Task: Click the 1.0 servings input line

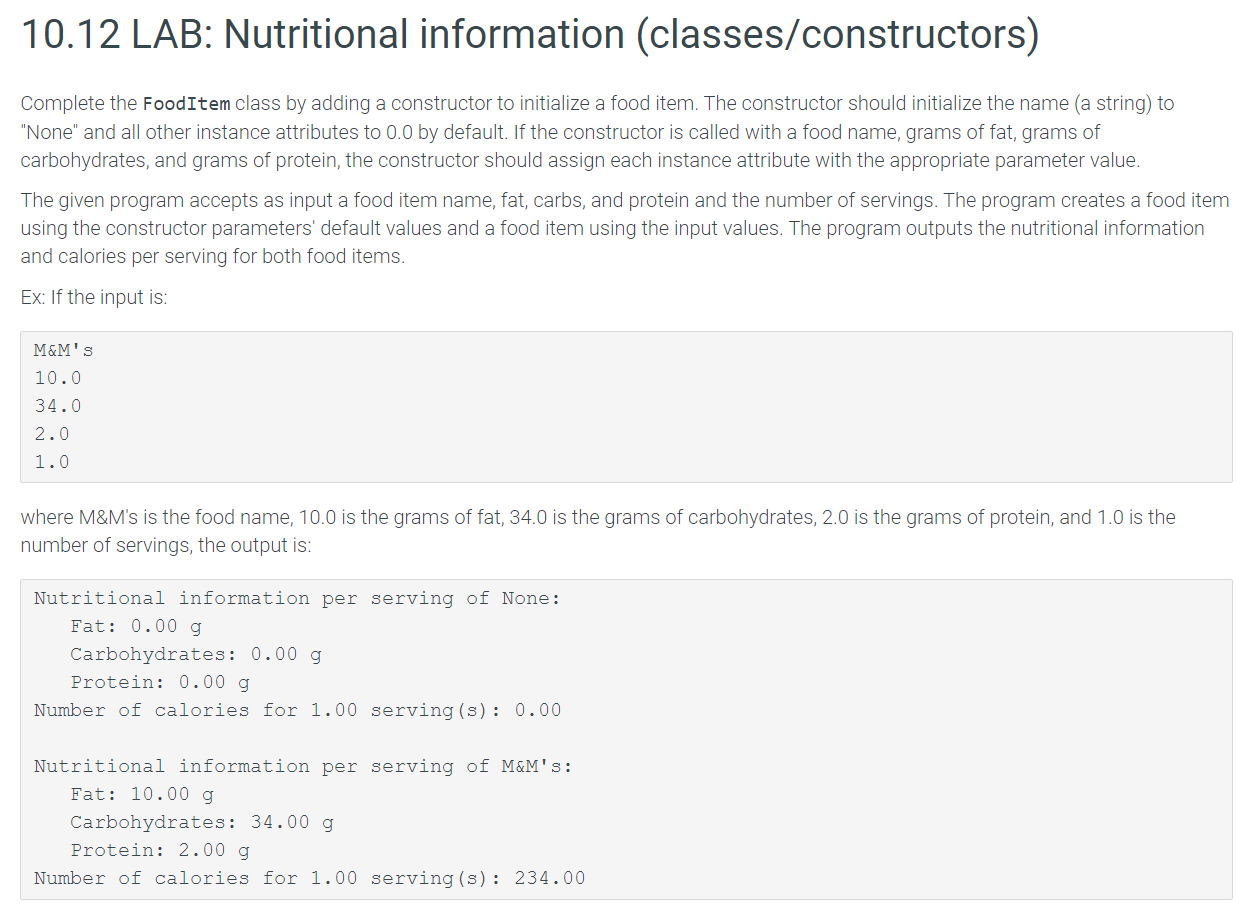Action: tap(52, 462)
